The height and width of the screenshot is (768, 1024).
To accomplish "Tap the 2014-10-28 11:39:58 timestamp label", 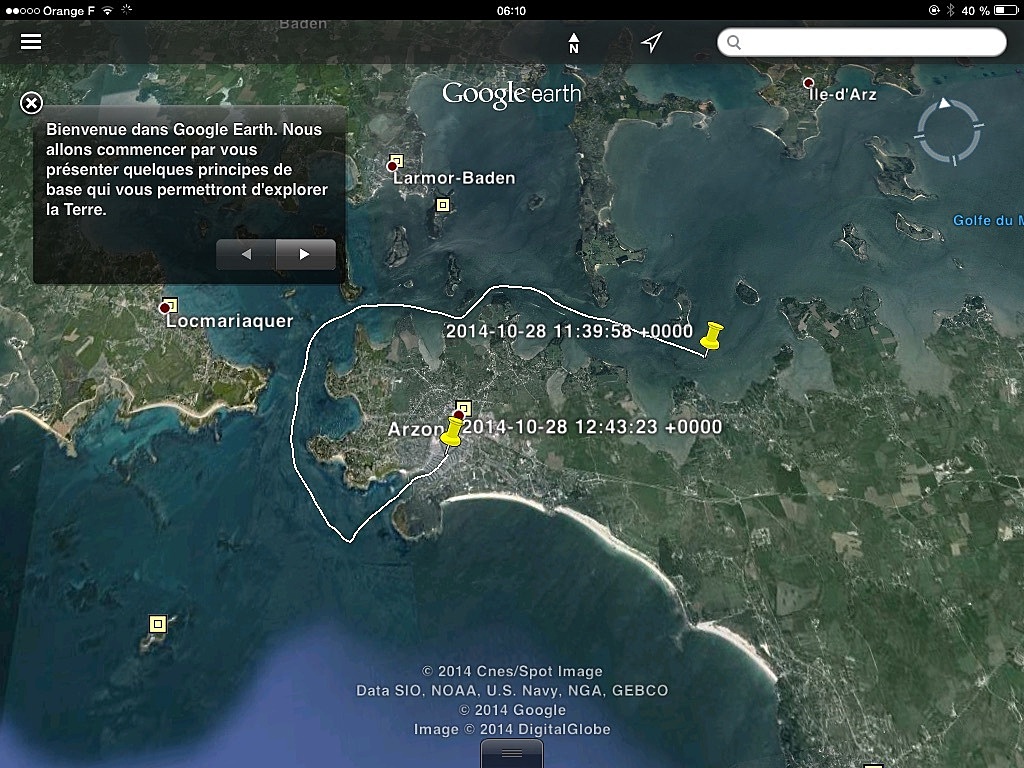I will point(569,331).
